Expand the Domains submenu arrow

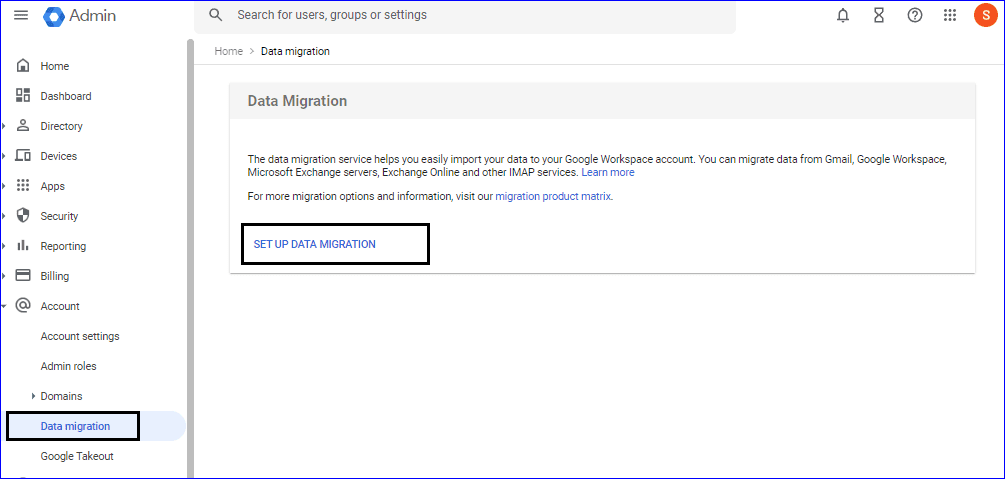click(33, 396)
